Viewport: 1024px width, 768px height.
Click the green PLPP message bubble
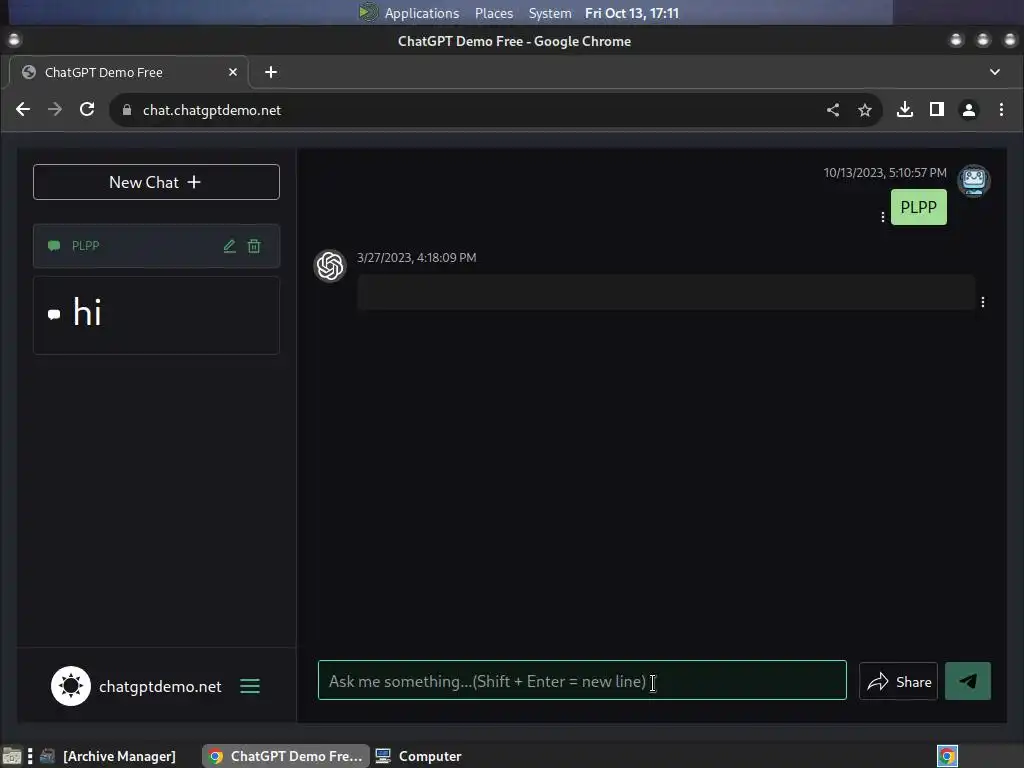pyautogui.click(x=919, y=207)
